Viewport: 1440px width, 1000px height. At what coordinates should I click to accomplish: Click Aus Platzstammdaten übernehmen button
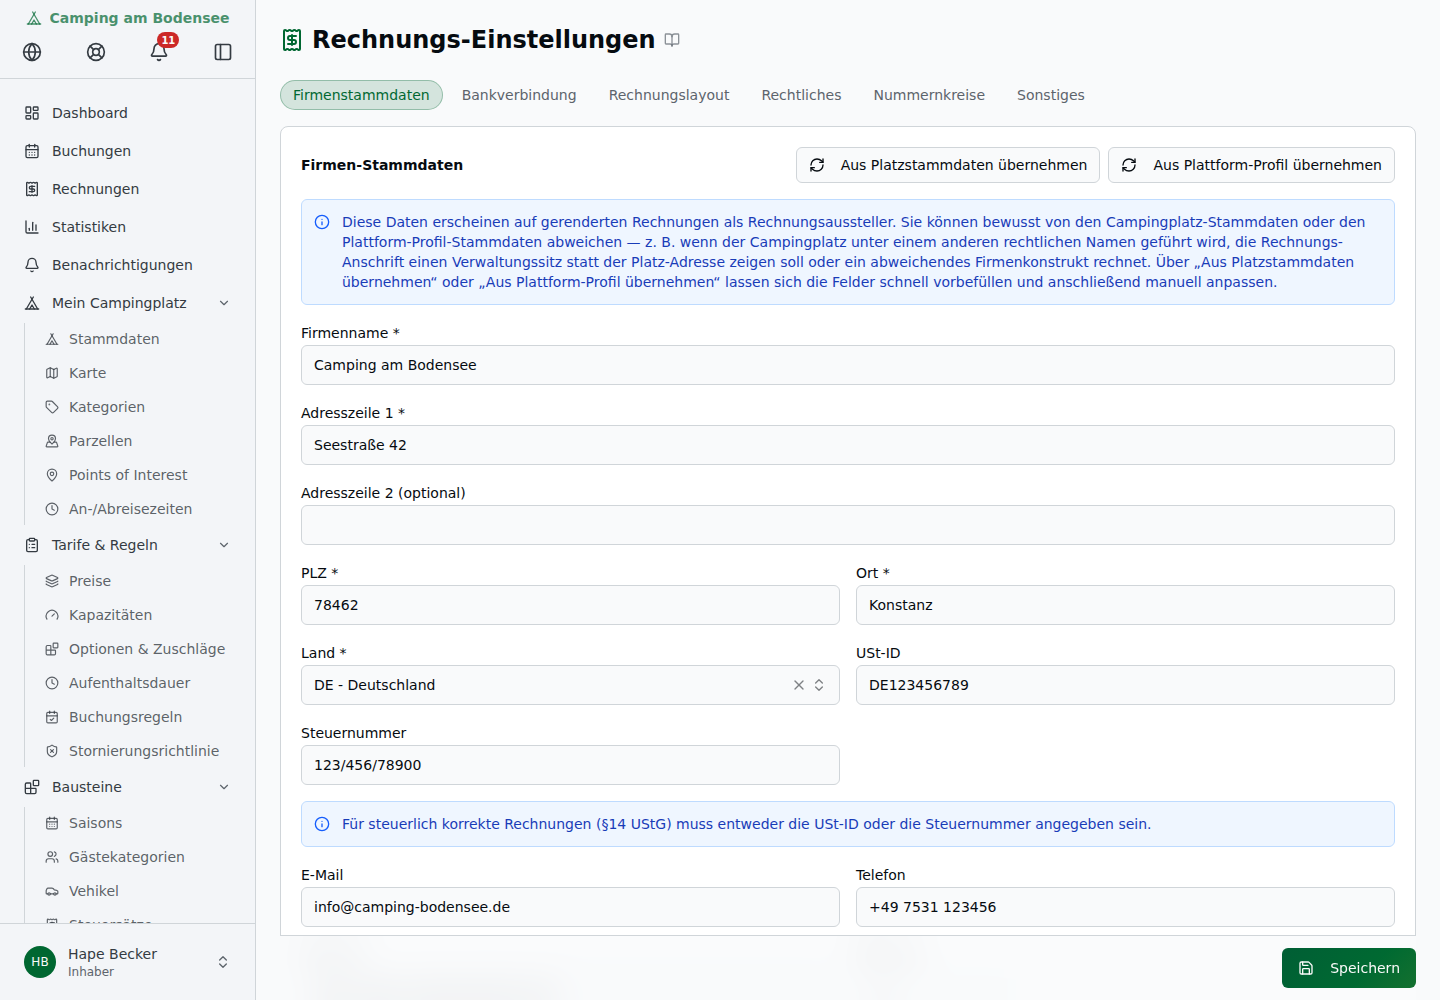point(948,165)
